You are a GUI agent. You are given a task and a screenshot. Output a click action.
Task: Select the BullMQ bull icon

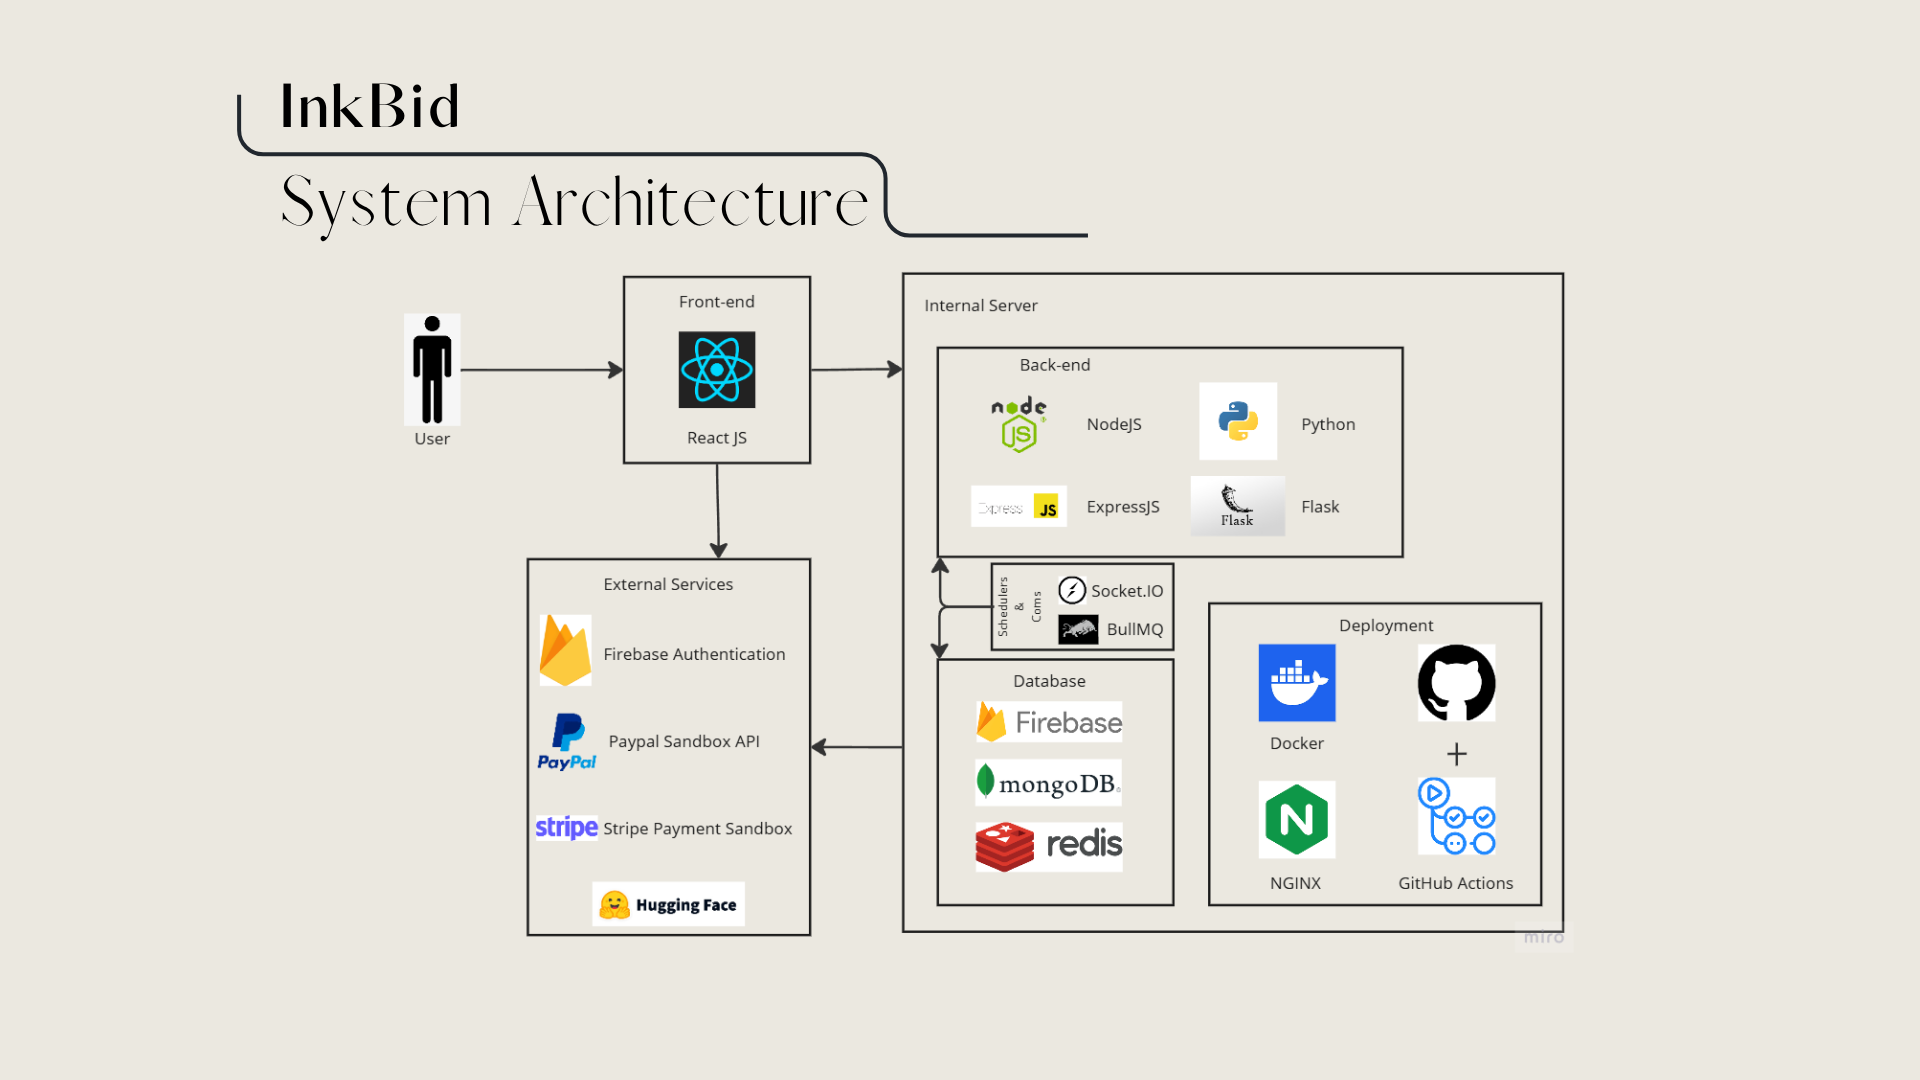pos(1078,629)
